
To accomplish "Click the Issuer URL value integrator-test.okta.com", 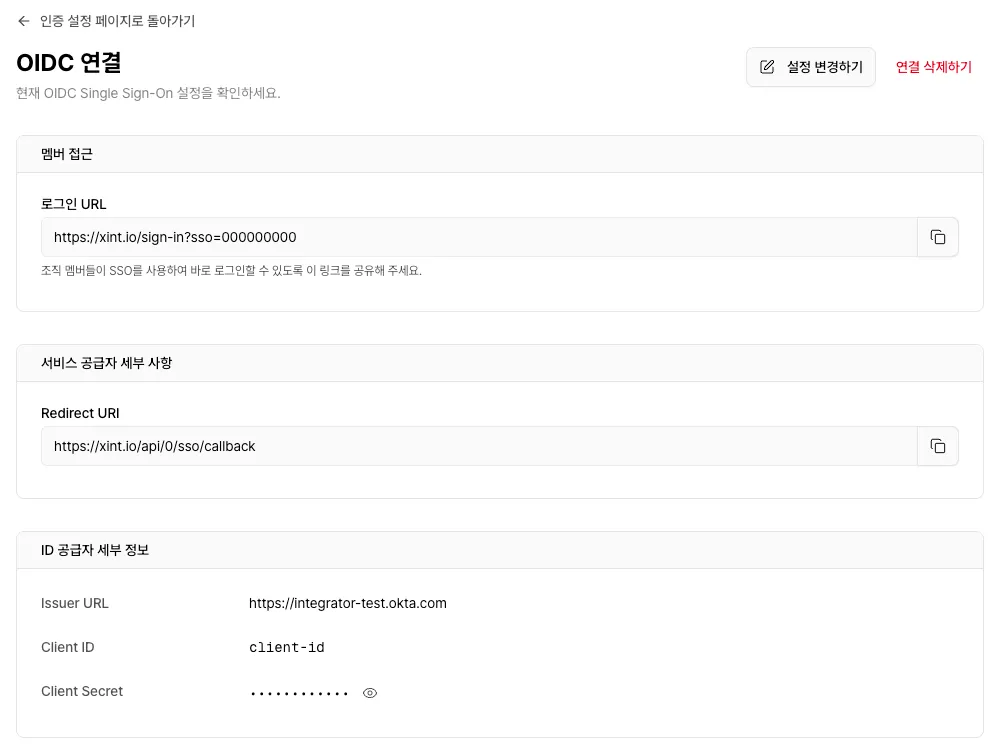I will 348,603.
